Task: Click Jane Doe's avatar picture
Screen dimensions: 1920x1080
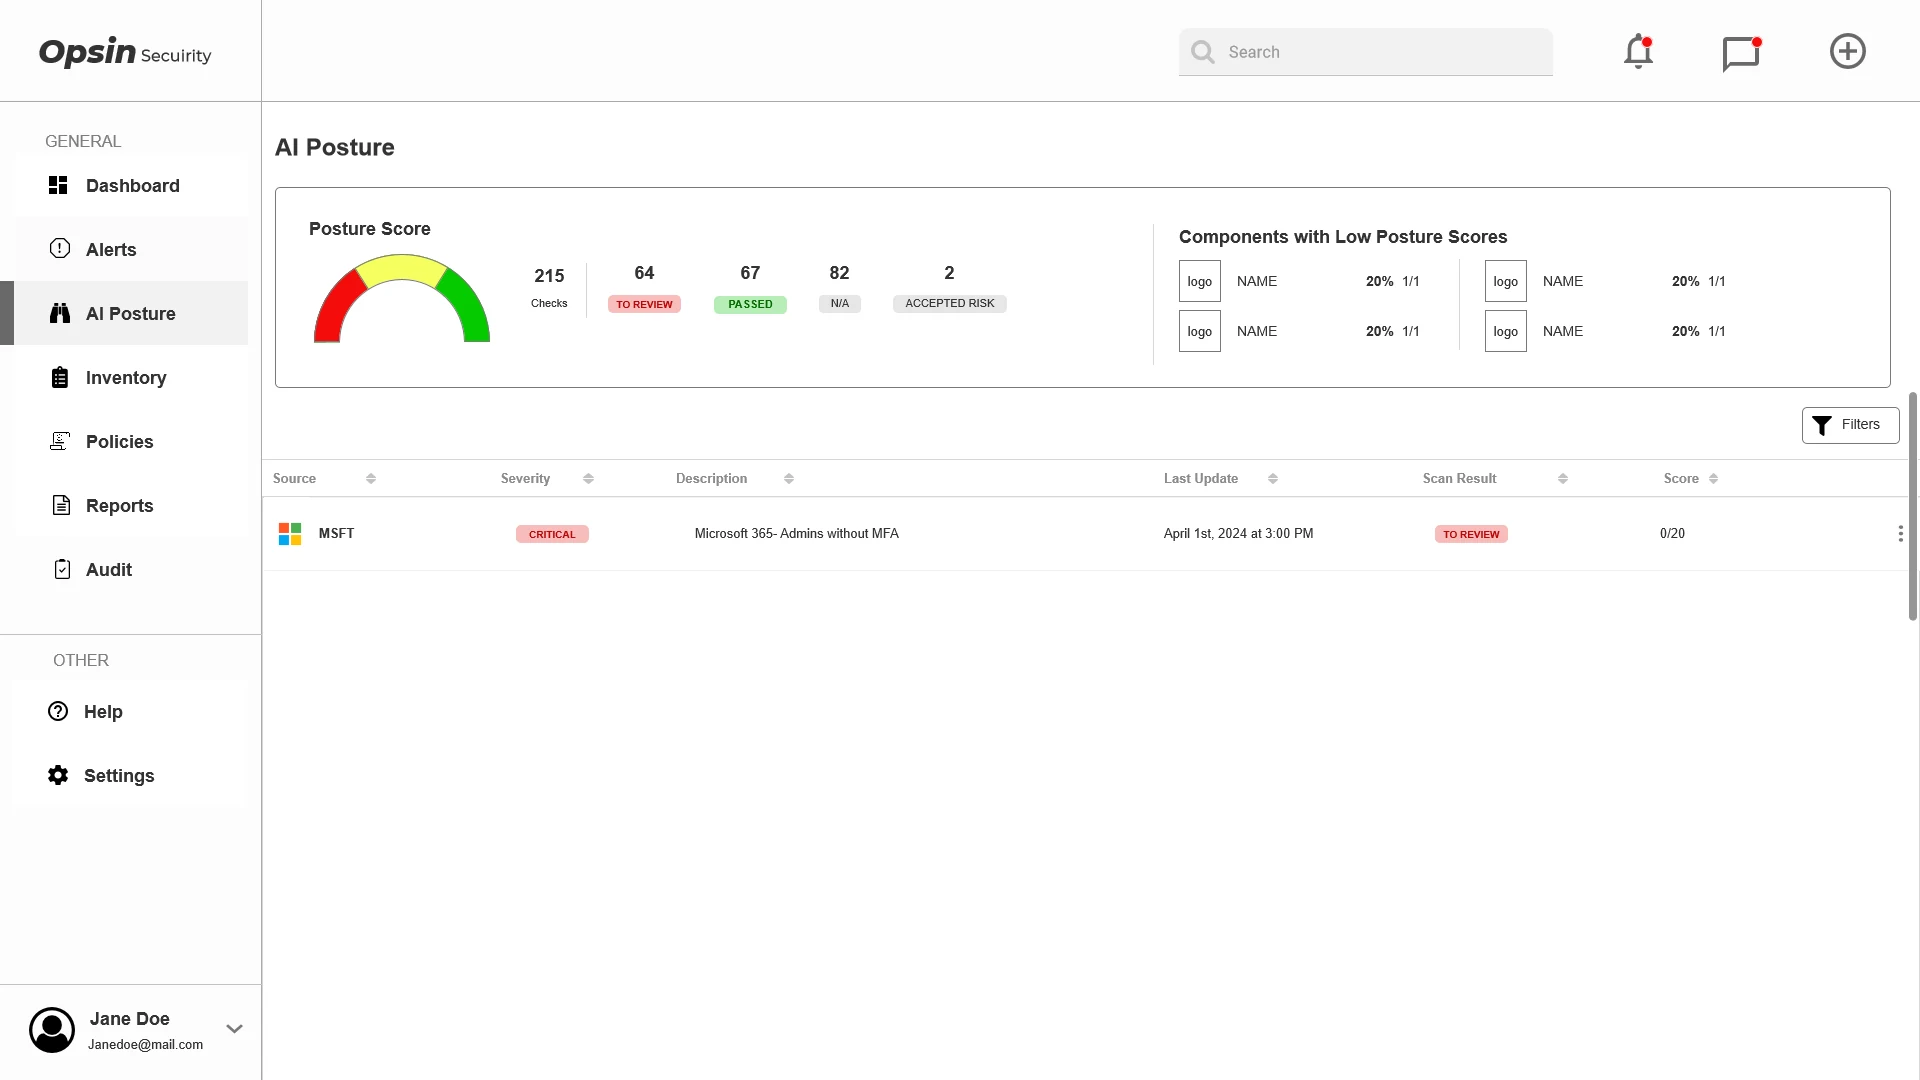Action: pyautogui.click(x=52, y=1030)
